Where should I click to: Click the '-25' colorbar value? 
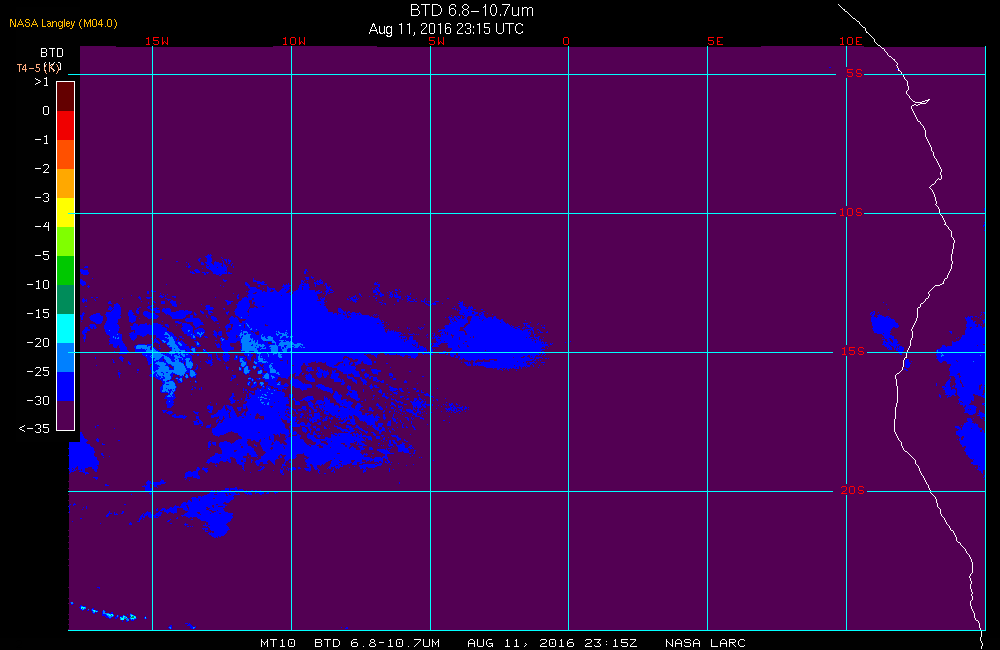pyautogui.click(x=38, y=371)
